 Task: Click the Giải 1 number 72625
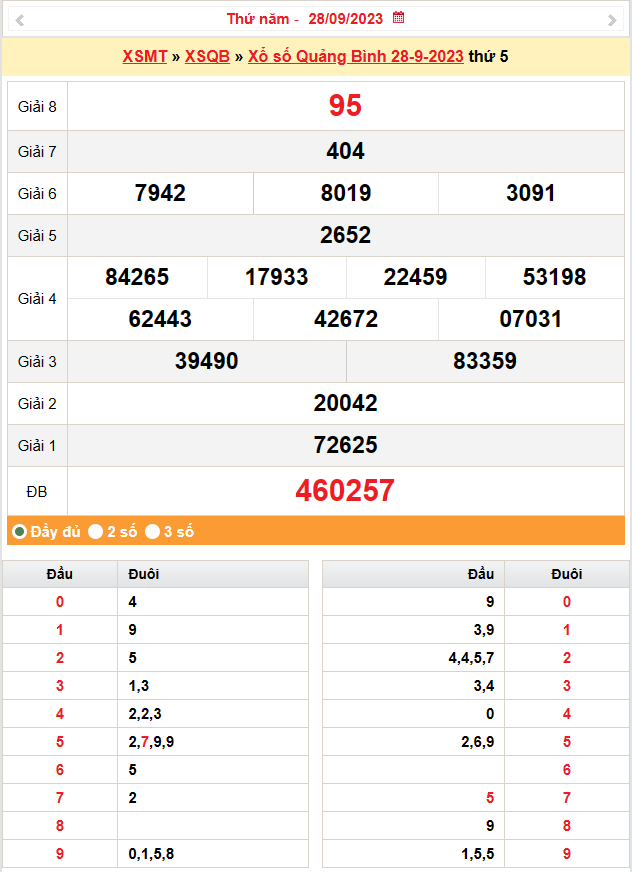click(x=345, y=445)
